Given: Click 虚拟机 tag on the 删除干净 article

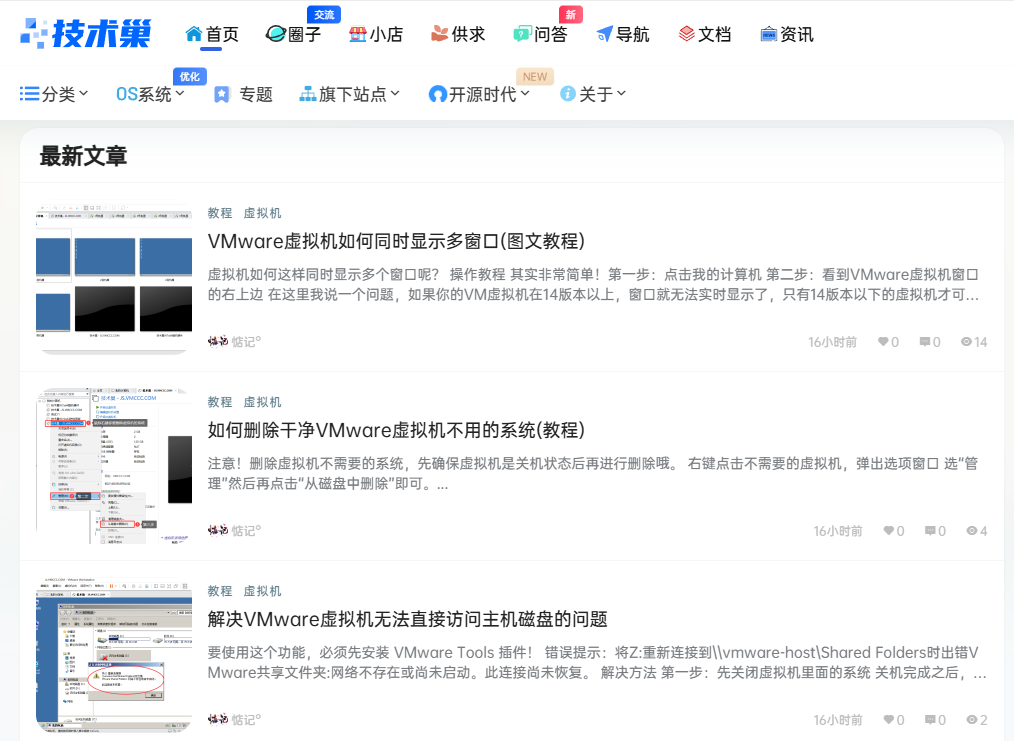Looking at the screenshot, I should [x=262, y=402].
